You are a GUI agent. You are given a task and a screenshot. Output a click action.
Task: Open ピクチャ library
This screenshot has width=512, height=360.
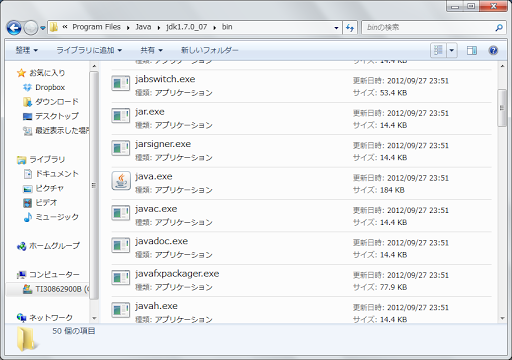[x=43, y=188]
